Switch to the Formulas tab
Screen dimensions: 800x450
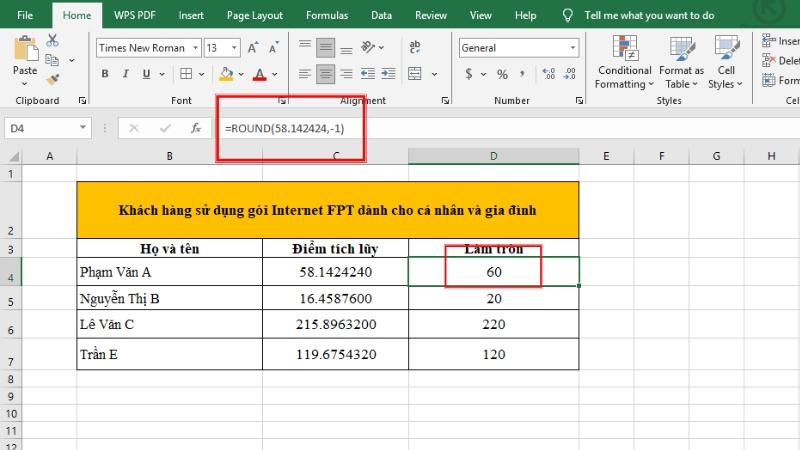point(327,15)
